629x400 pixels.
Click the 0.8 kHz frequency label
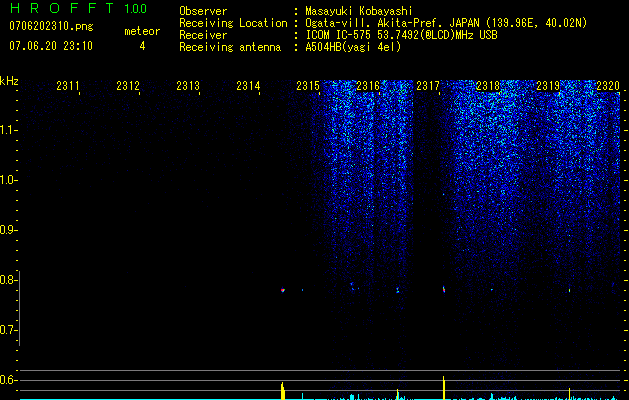click(x=7, y=280)
